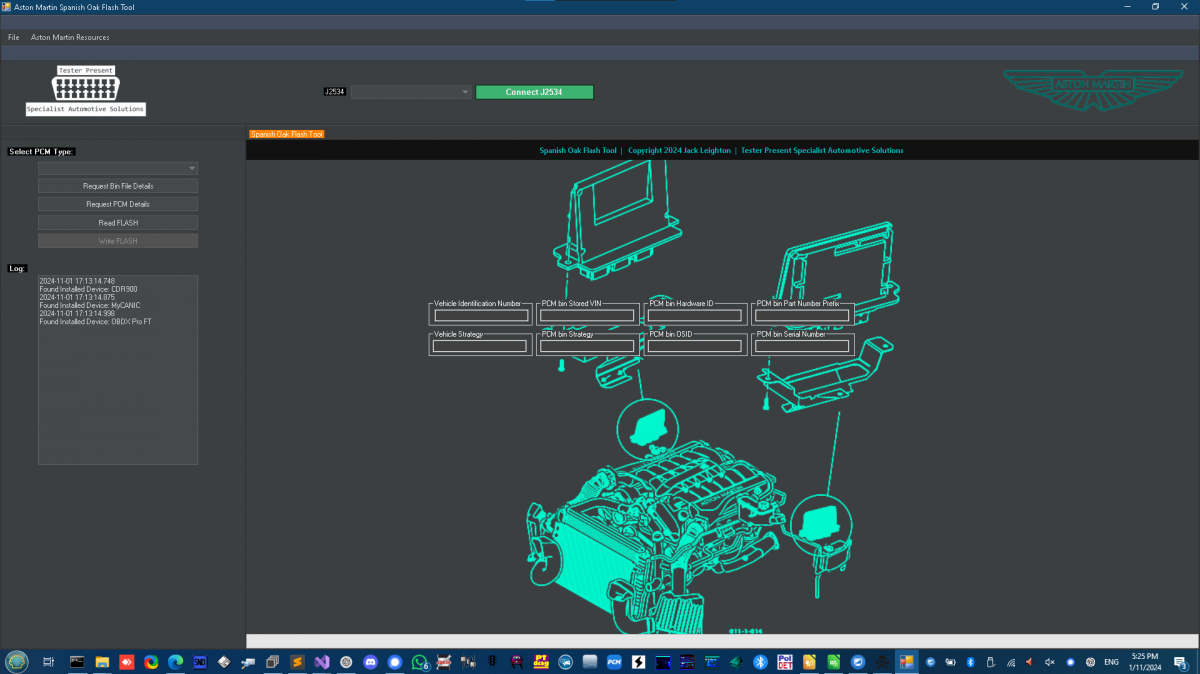The image size is (1200, 674).
Task: Click the Select PCM Type label
Action: [41, 152]
